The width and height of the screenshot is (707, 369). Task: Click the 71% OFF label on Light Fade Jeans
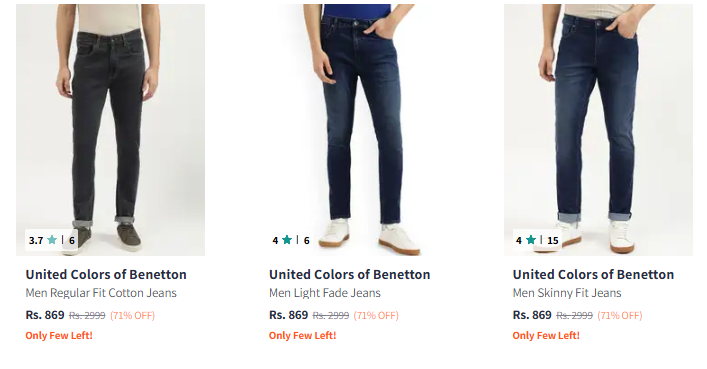376,315
